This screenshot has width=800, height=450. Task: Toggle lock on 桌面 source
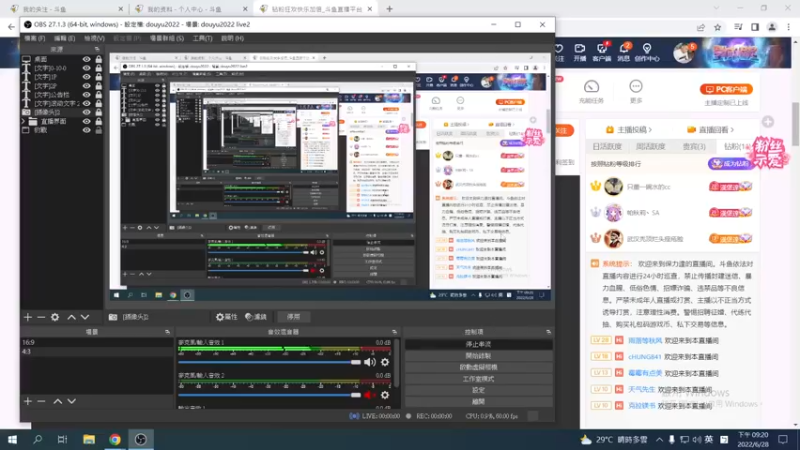point(98,59)
